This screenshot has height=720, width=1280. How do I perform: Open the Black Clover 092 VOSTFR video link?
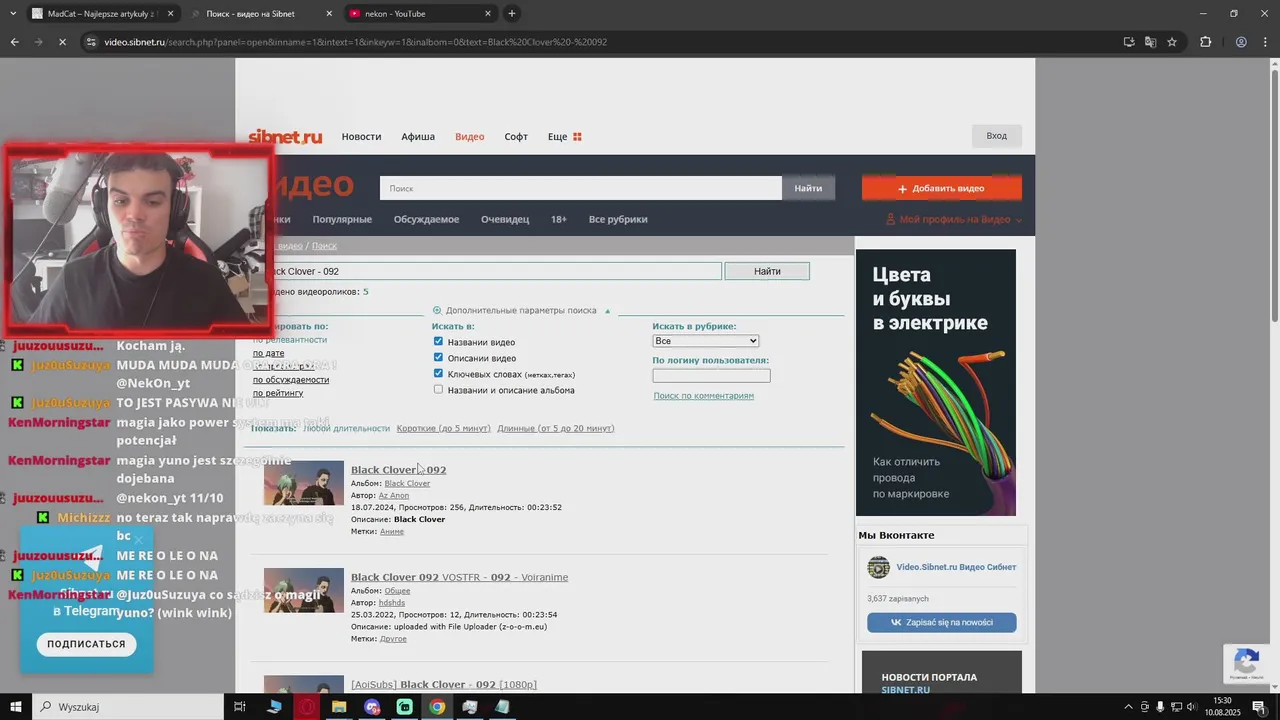(x=459, y=577)
